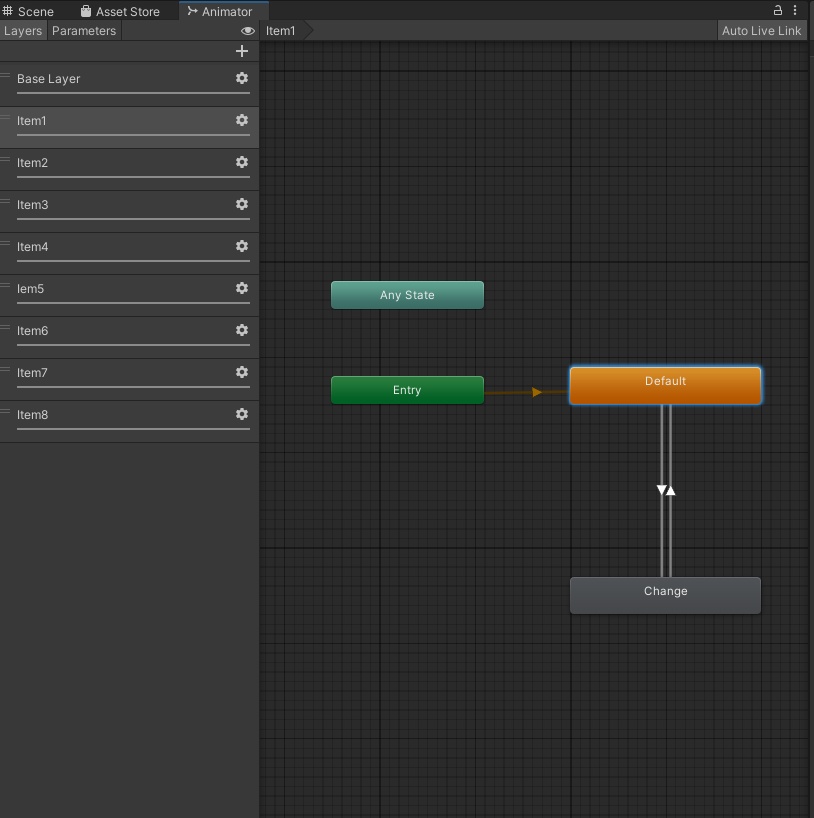Open settings gear for Iem5 layer
The width and height of the screenshot is (814, 818).
(242, 288)
